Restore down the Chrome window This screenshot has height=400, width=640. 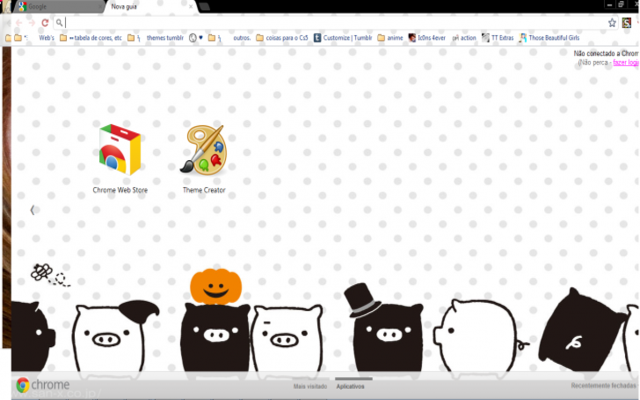coord(621,4)
